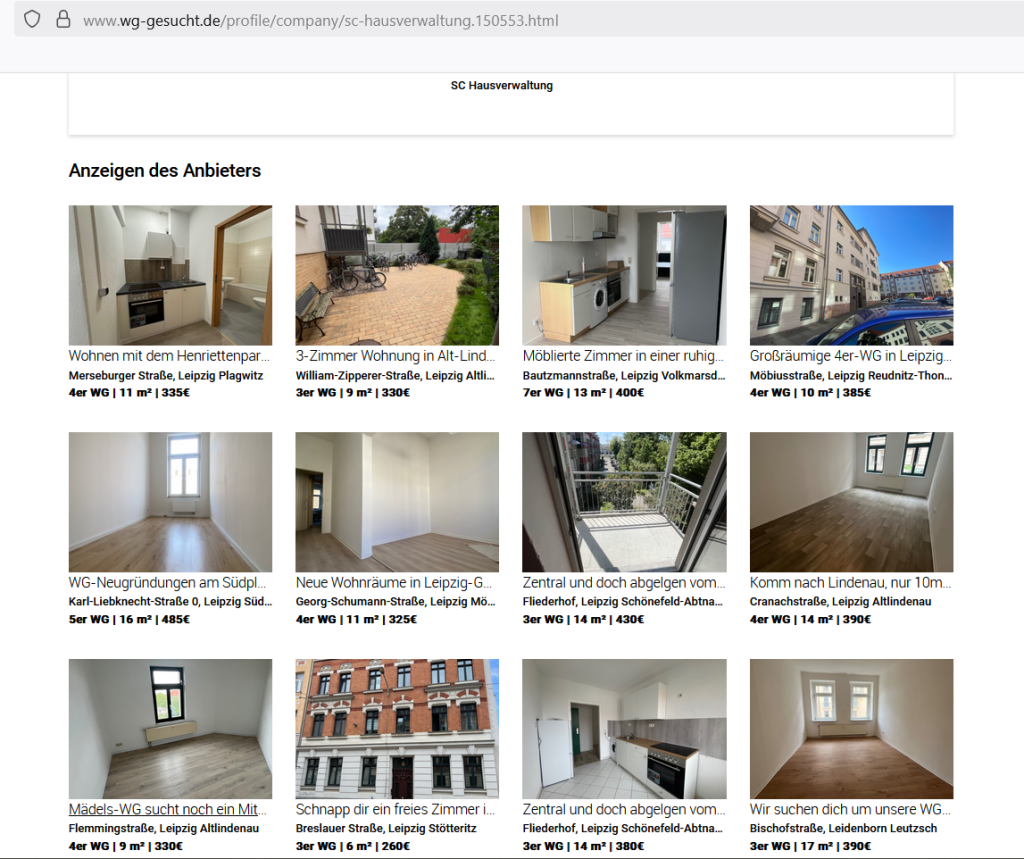The image size is (1024, 859).
Task: Open the Georg-Schumann-Straße room thumbnail
Action: 397,502
